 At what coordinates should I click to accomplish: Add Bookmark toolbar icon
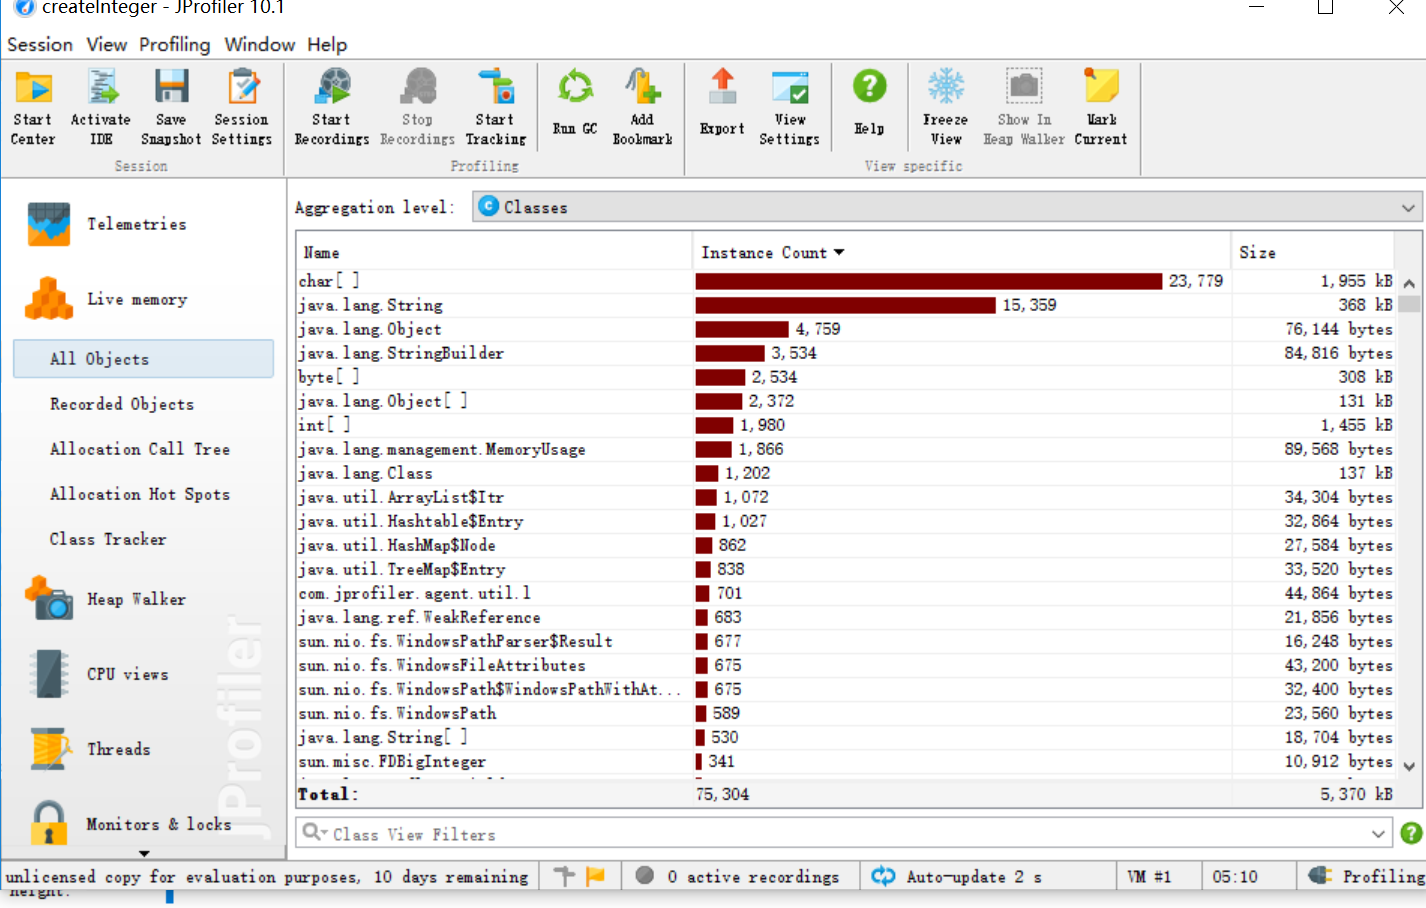click(642, 108)
